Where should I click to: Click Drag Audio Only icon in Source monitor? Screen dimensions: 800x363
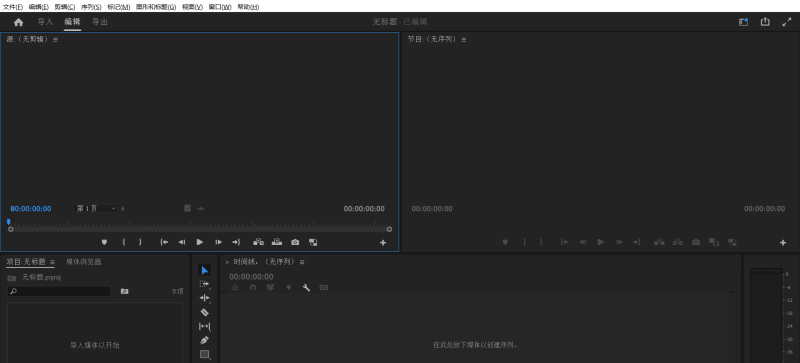201,208
